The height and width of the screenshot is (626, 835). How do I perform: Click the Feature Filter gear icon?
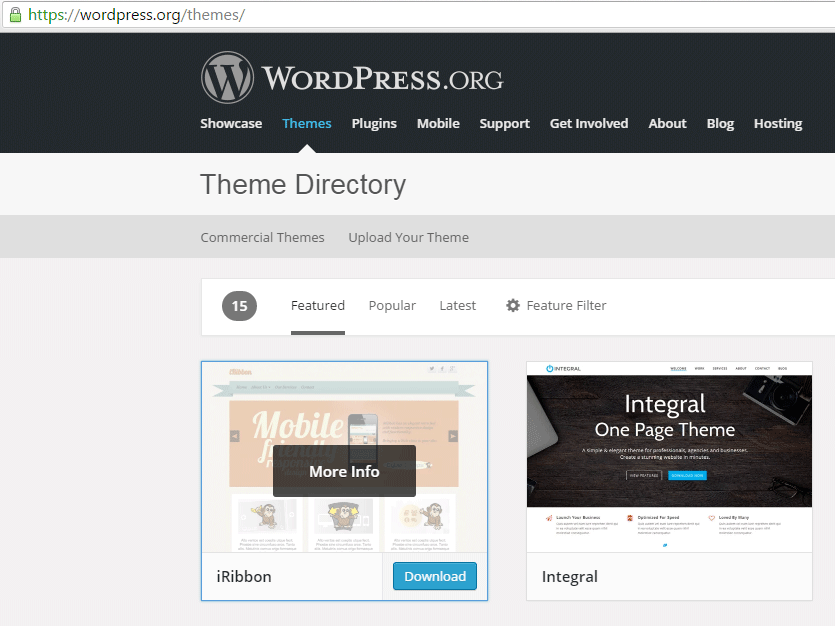point(513,306)
